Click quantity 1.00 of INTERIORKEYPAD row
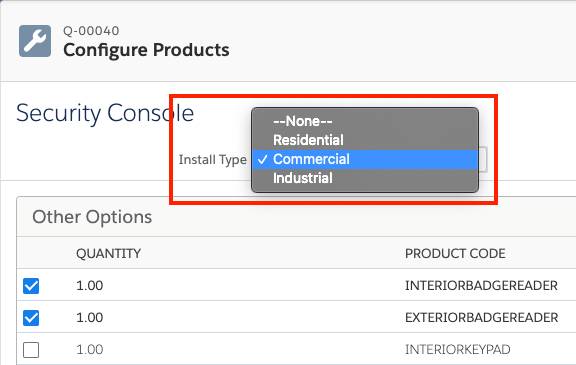Viewport: 576px width, 365px height. tap(90, 349)
